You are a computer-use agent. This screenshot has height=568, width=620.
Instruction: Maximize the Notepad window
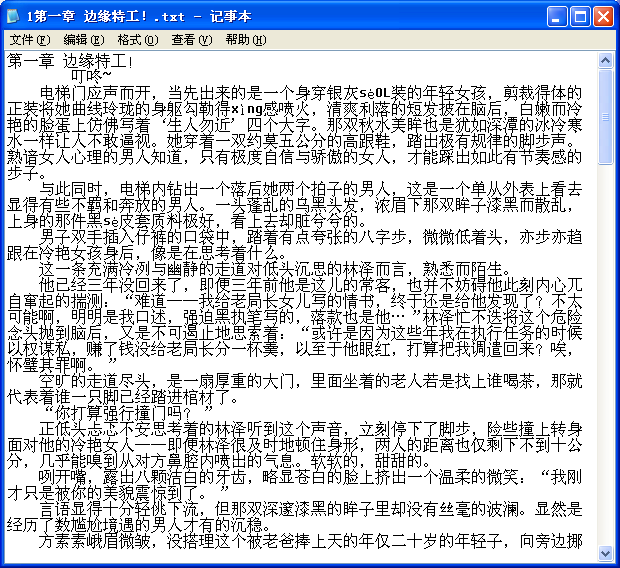(x=580, y=16)
